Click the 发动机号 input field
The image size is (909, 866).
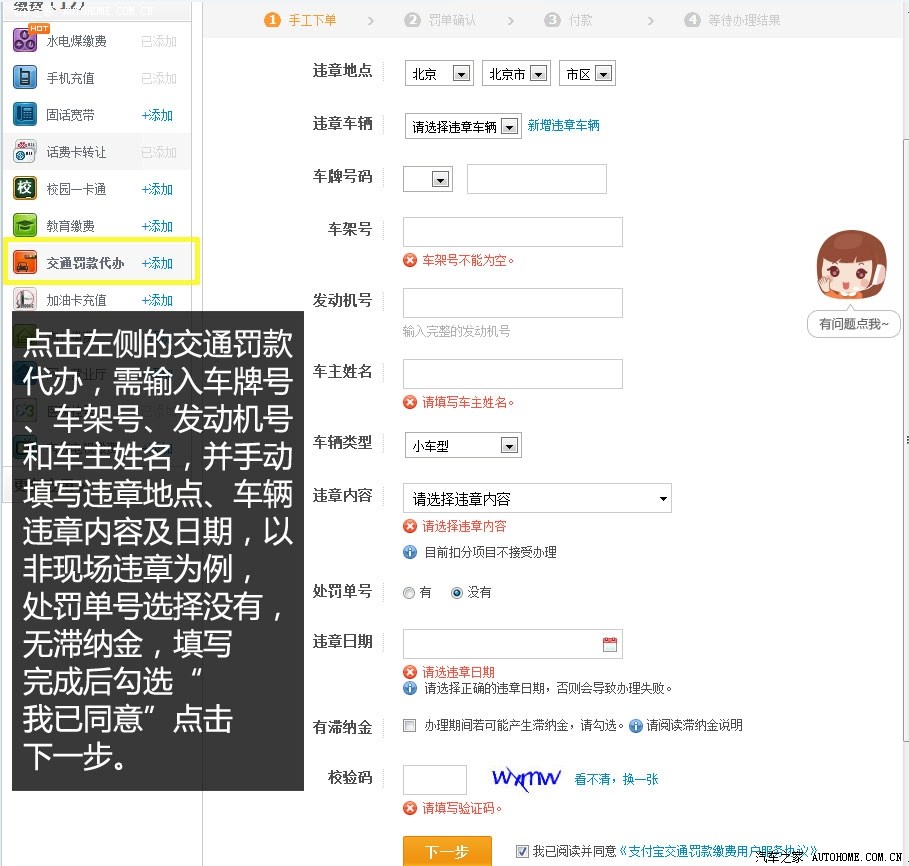click(x=512, y=303)
